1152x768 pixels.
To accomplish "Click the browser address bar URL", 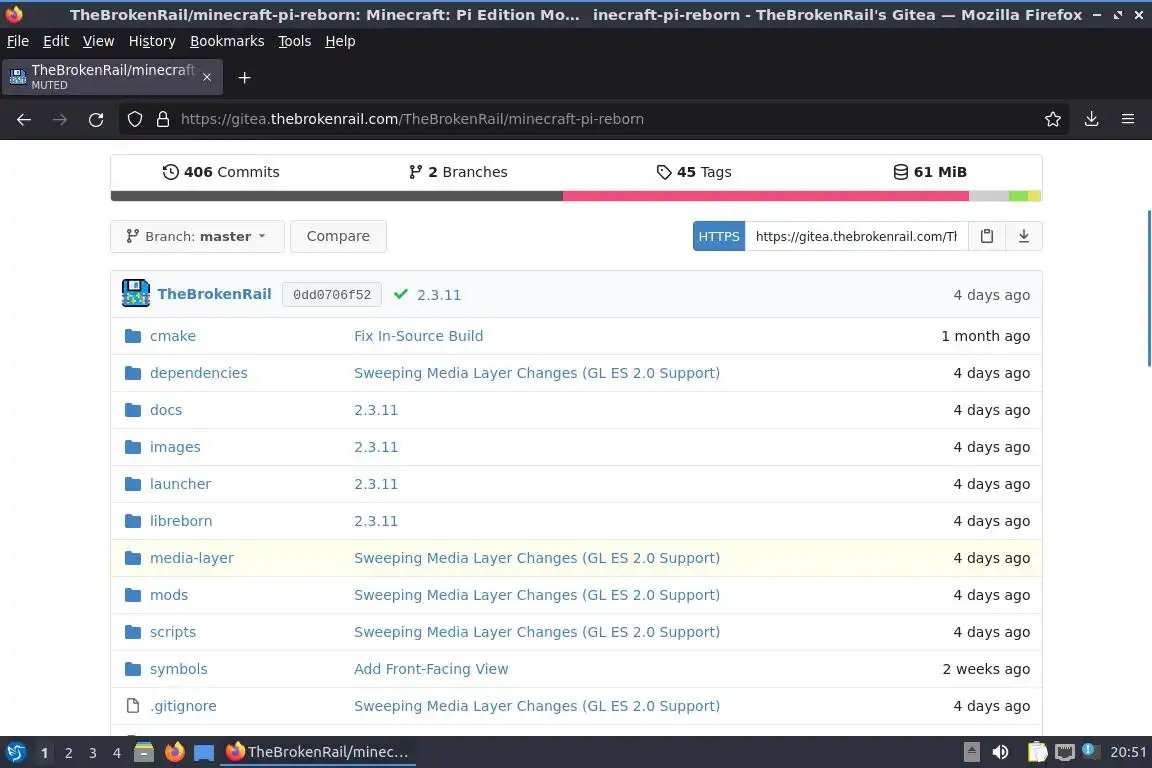I will click(x=412, y=119).
